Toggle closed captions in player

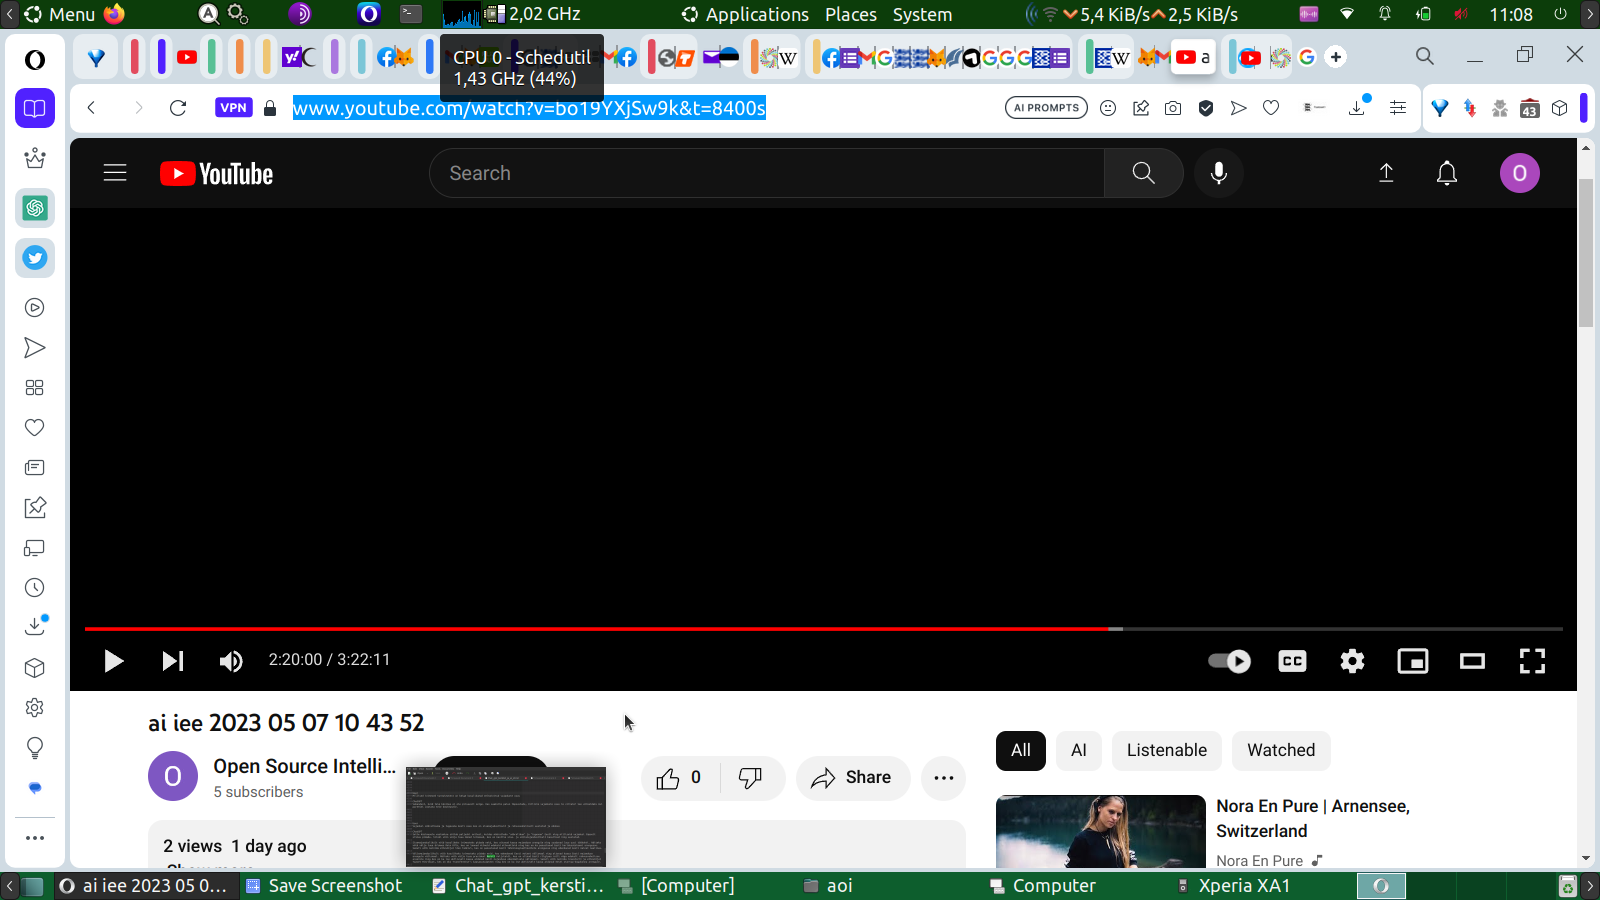coord(1292,661)
